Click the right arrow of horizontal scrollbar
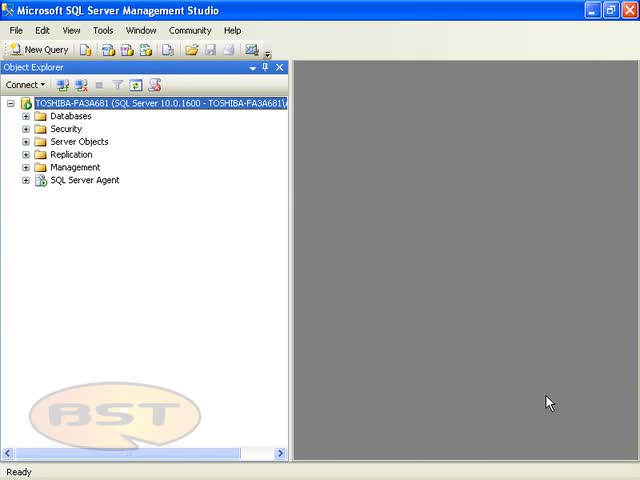 click(280, 453)
